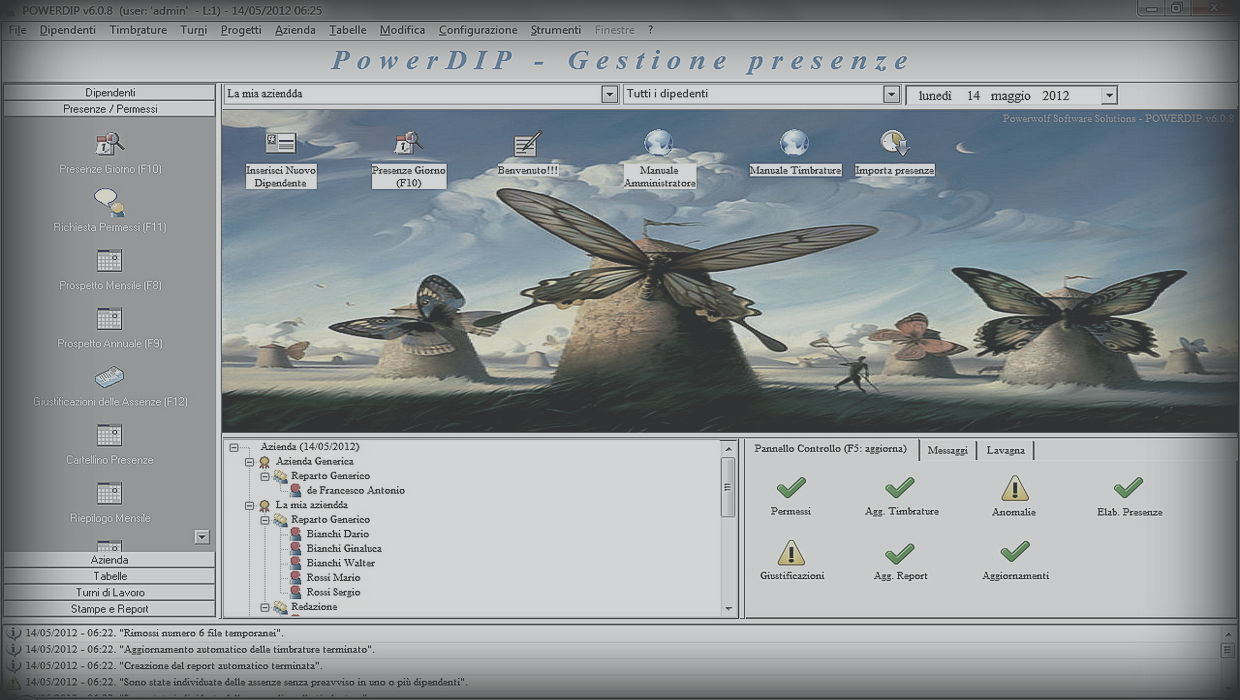Select employee Bianchi Ginaluca
1240x700 pixels.
(343, 549)
